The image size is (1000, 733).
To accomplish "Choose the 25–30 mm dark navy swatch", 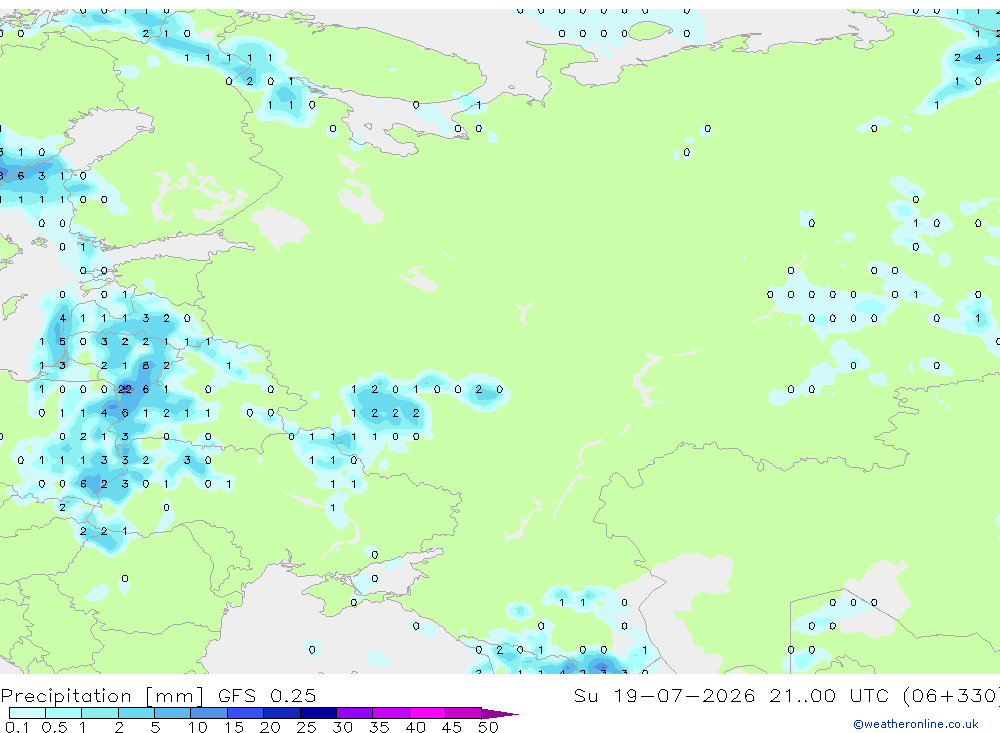I will pos(318,713).
